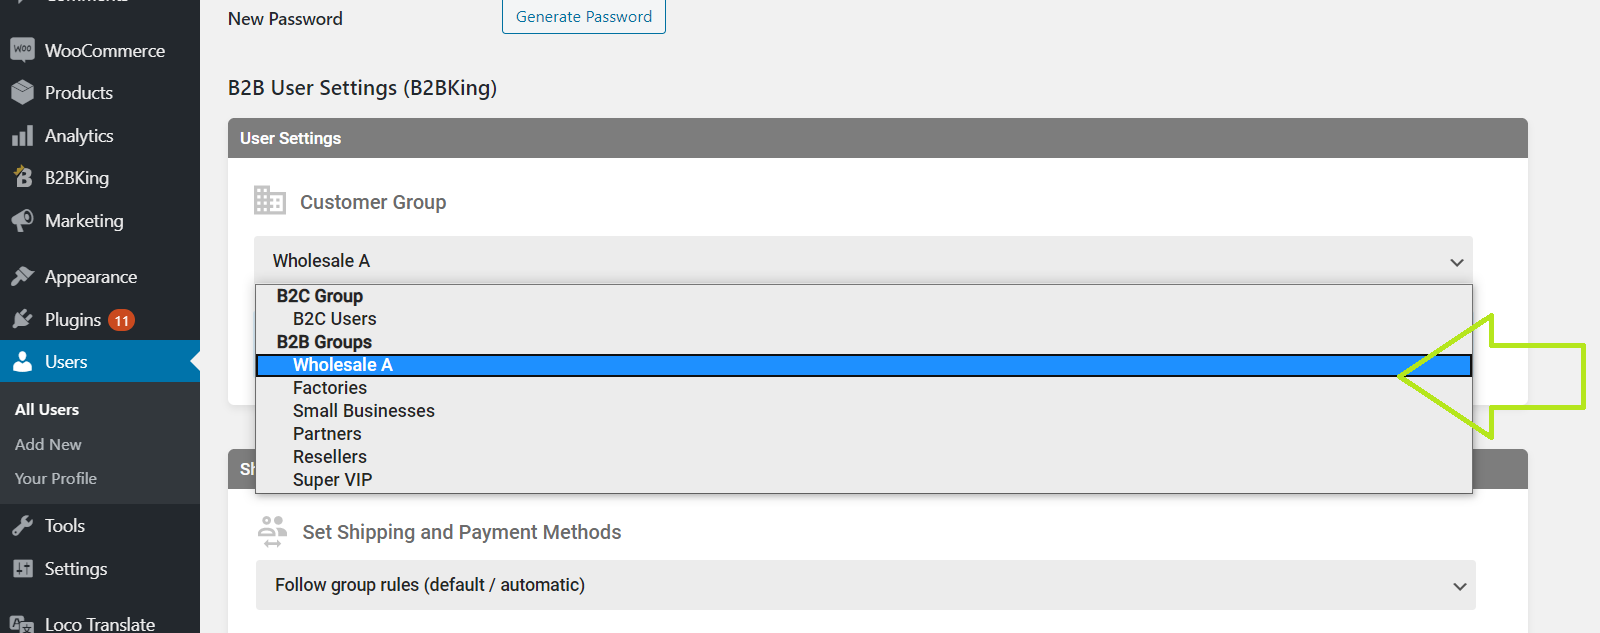
Task: Select the Super VIP group
Action: point(332,479)
